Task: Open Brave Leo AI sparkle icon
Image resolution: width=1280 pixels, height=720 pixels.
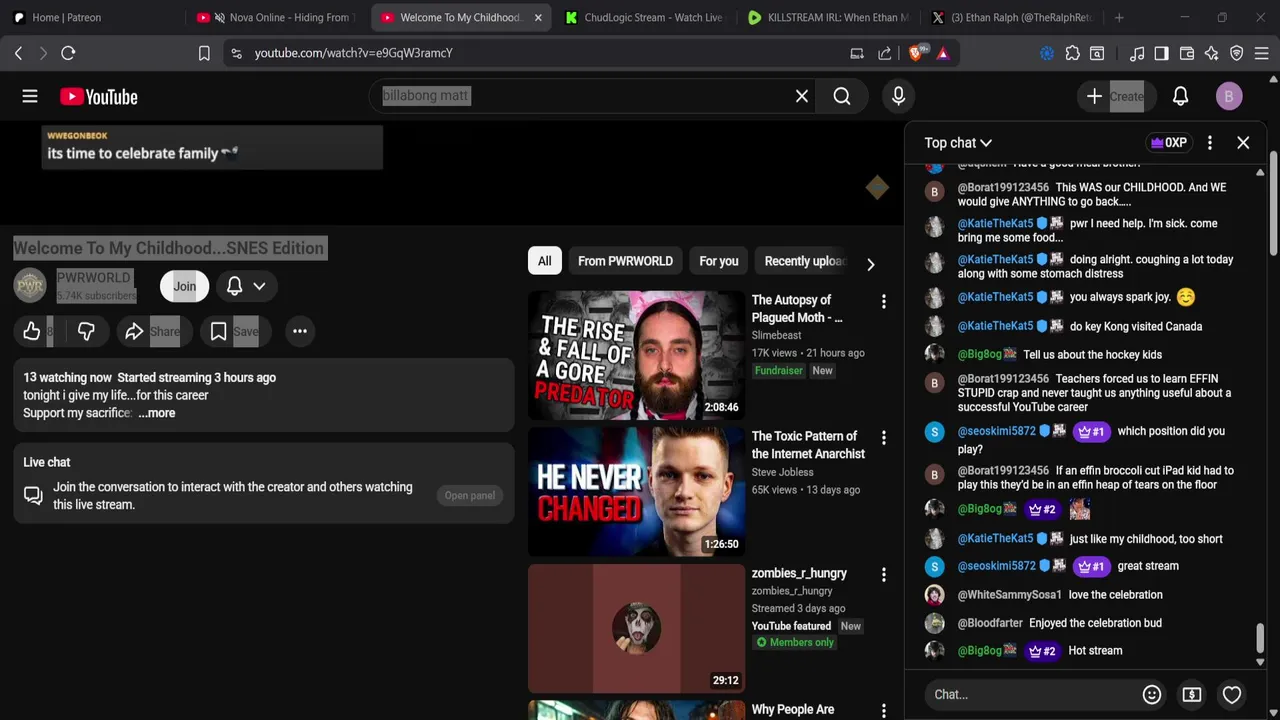Action: click(1211, 53)
